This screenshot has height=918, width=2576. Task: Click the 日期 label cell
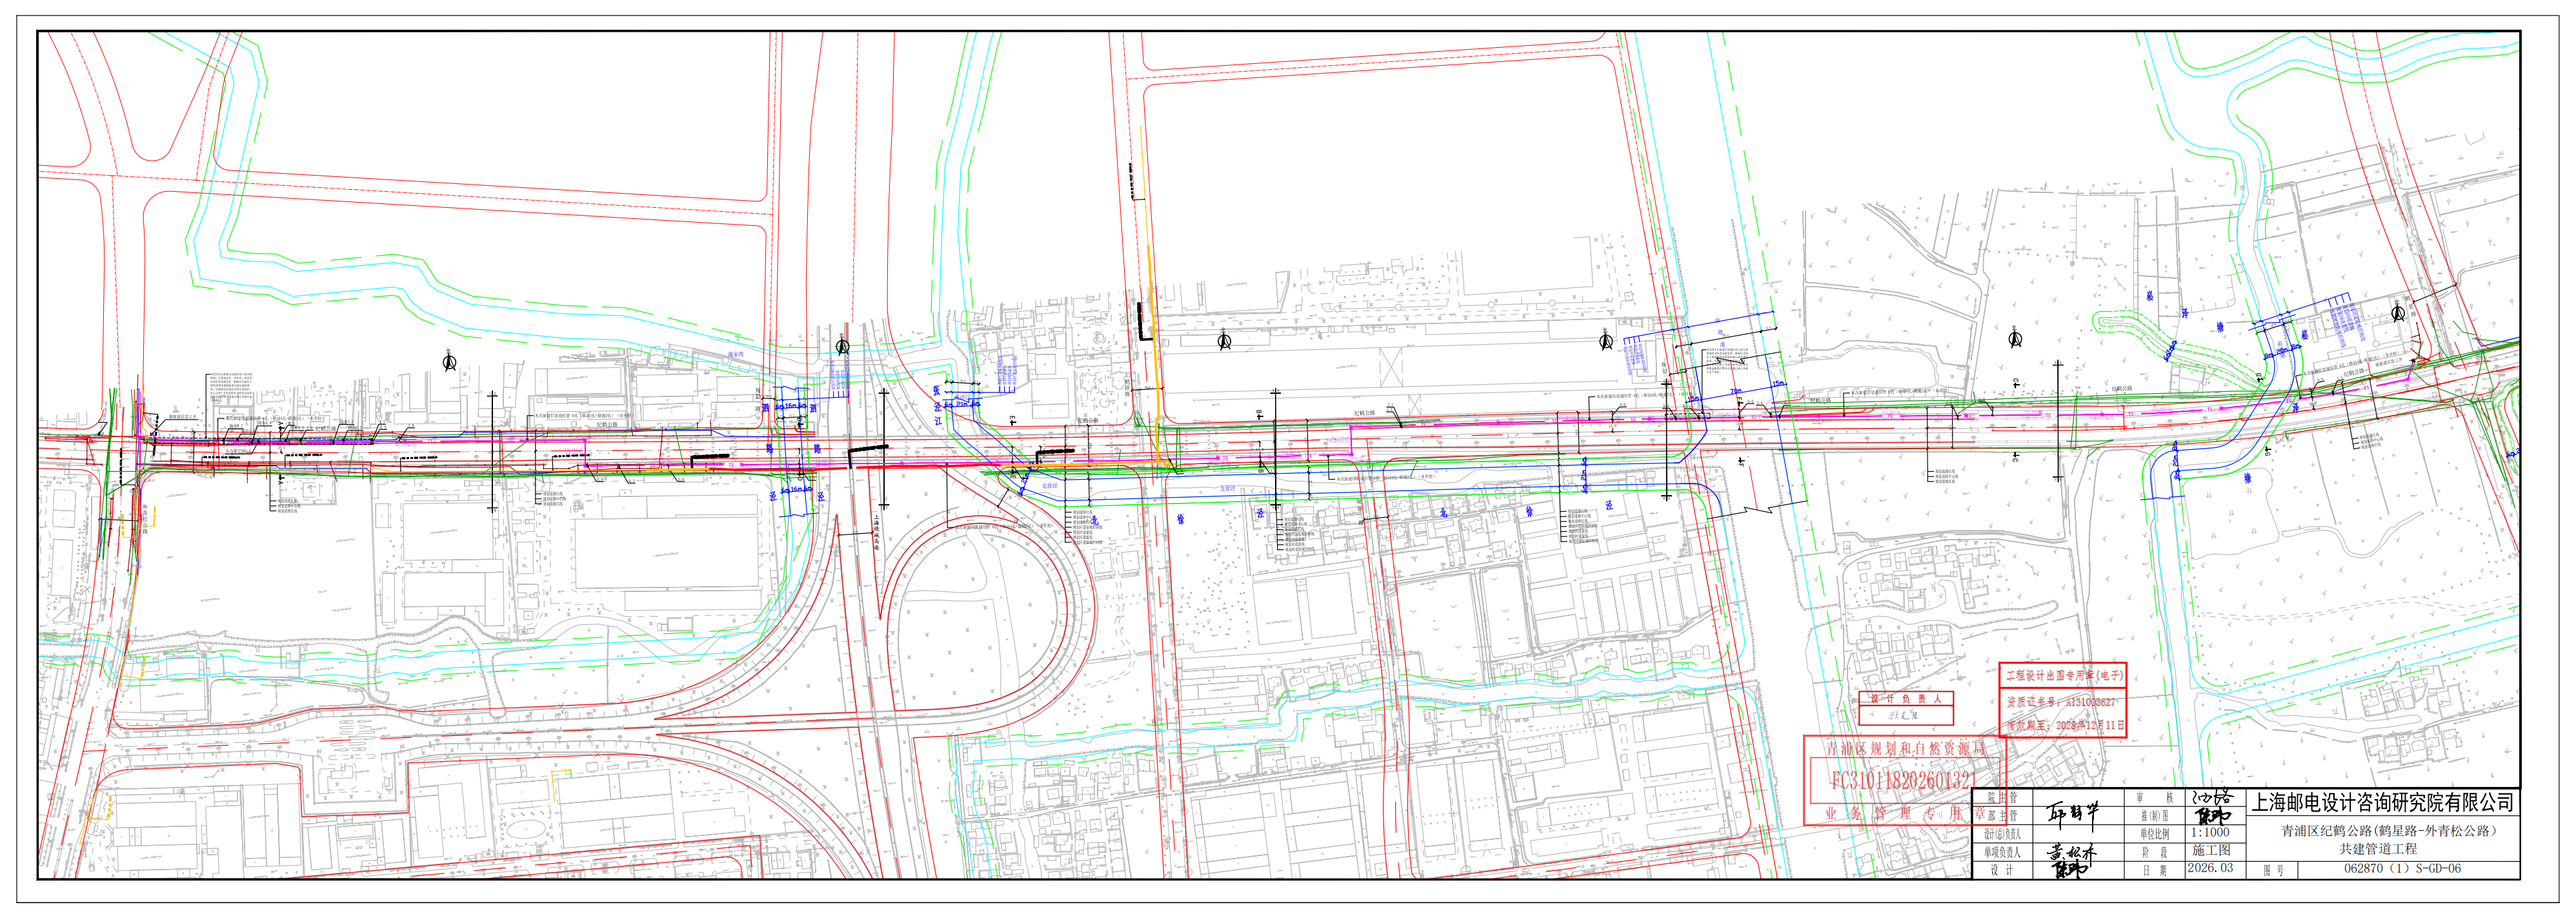coord(2154,870)
